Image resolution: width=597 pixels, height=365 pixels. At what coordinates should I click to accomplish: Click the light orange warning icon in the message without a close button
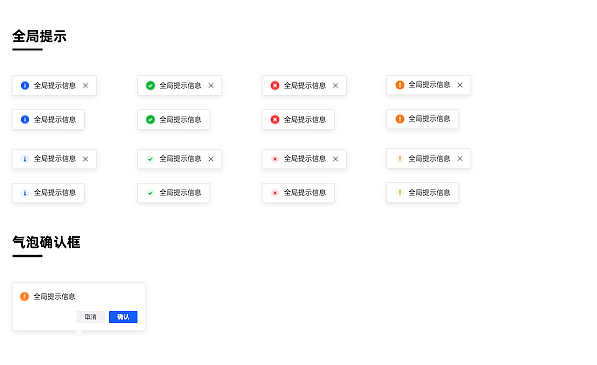tap(400, 192)
